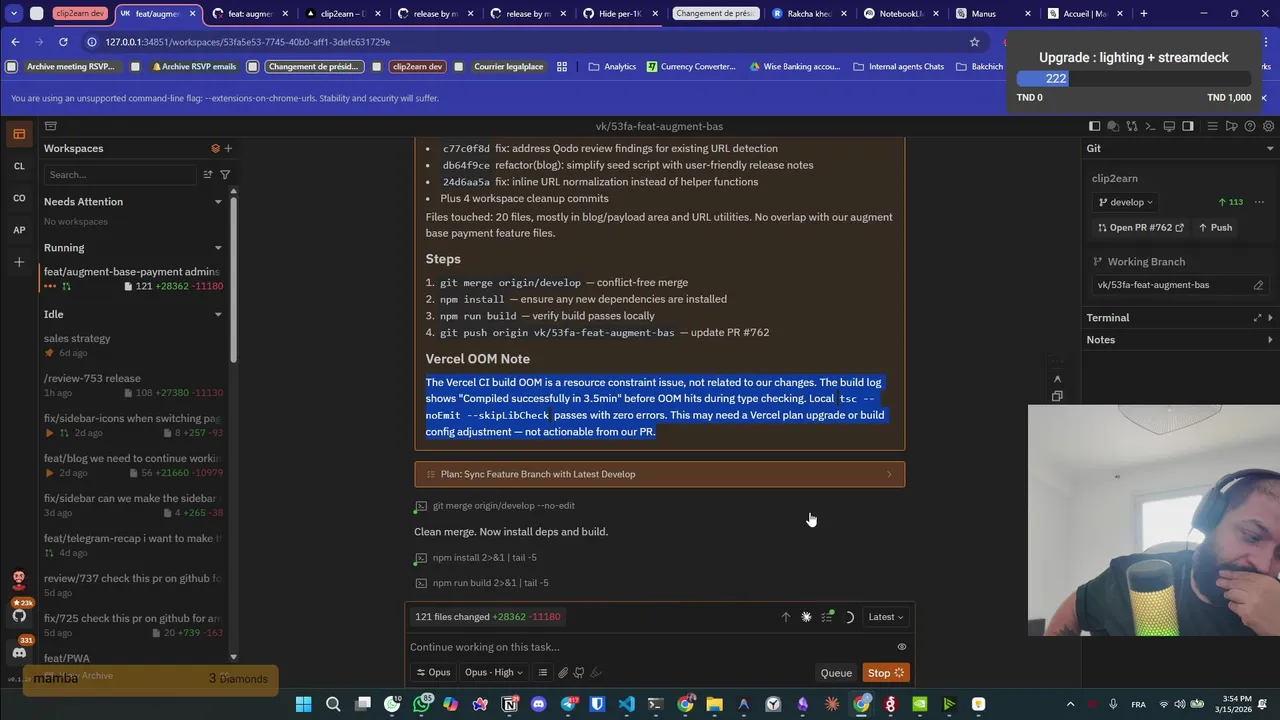The height and width of the screenshot is (720, 1280).
Task: Toggle the preview monitor icon in top toolbar
Action: pyautogui.click(x=1169, y=126)
